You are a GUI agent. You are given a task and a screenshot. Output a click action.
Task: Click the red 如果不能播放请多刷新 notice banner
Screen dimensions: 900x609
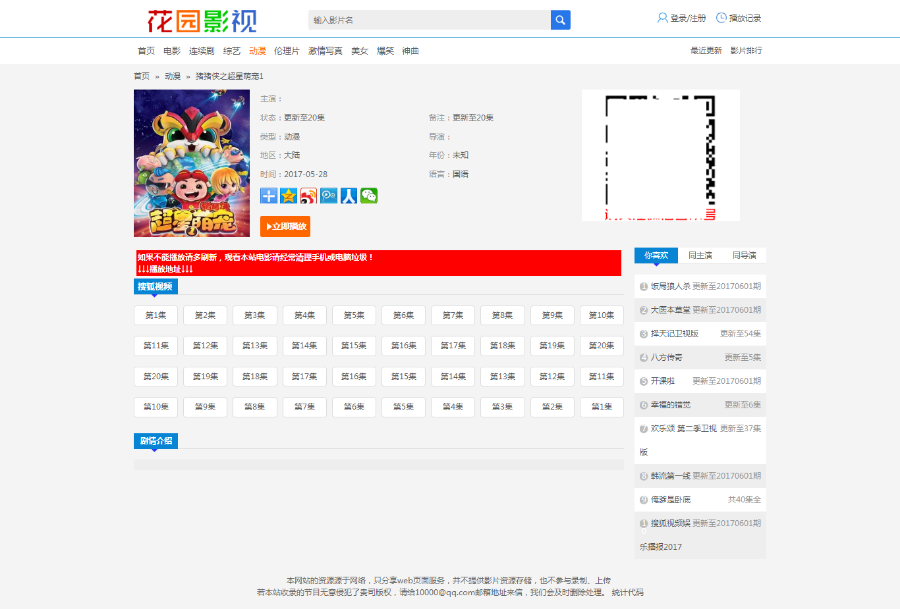[x=379, y=263]
